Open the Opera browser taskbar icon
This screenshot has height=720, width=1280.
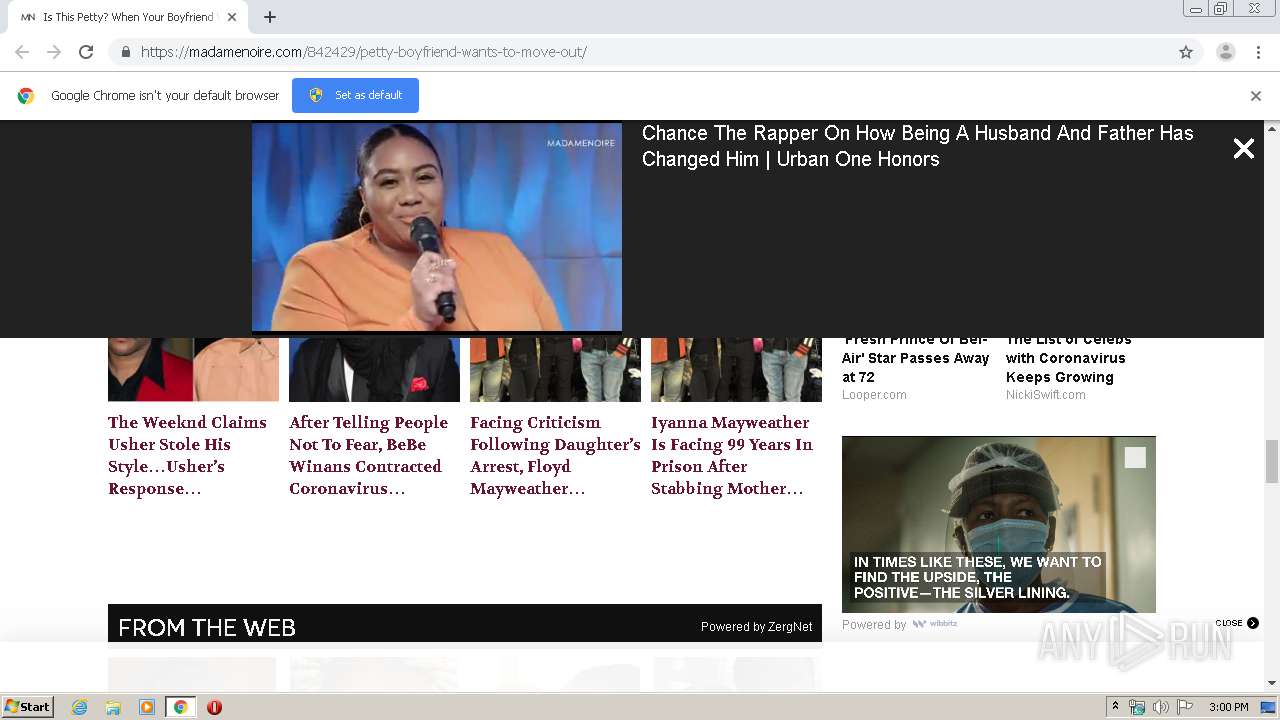(x=214, y=707)
